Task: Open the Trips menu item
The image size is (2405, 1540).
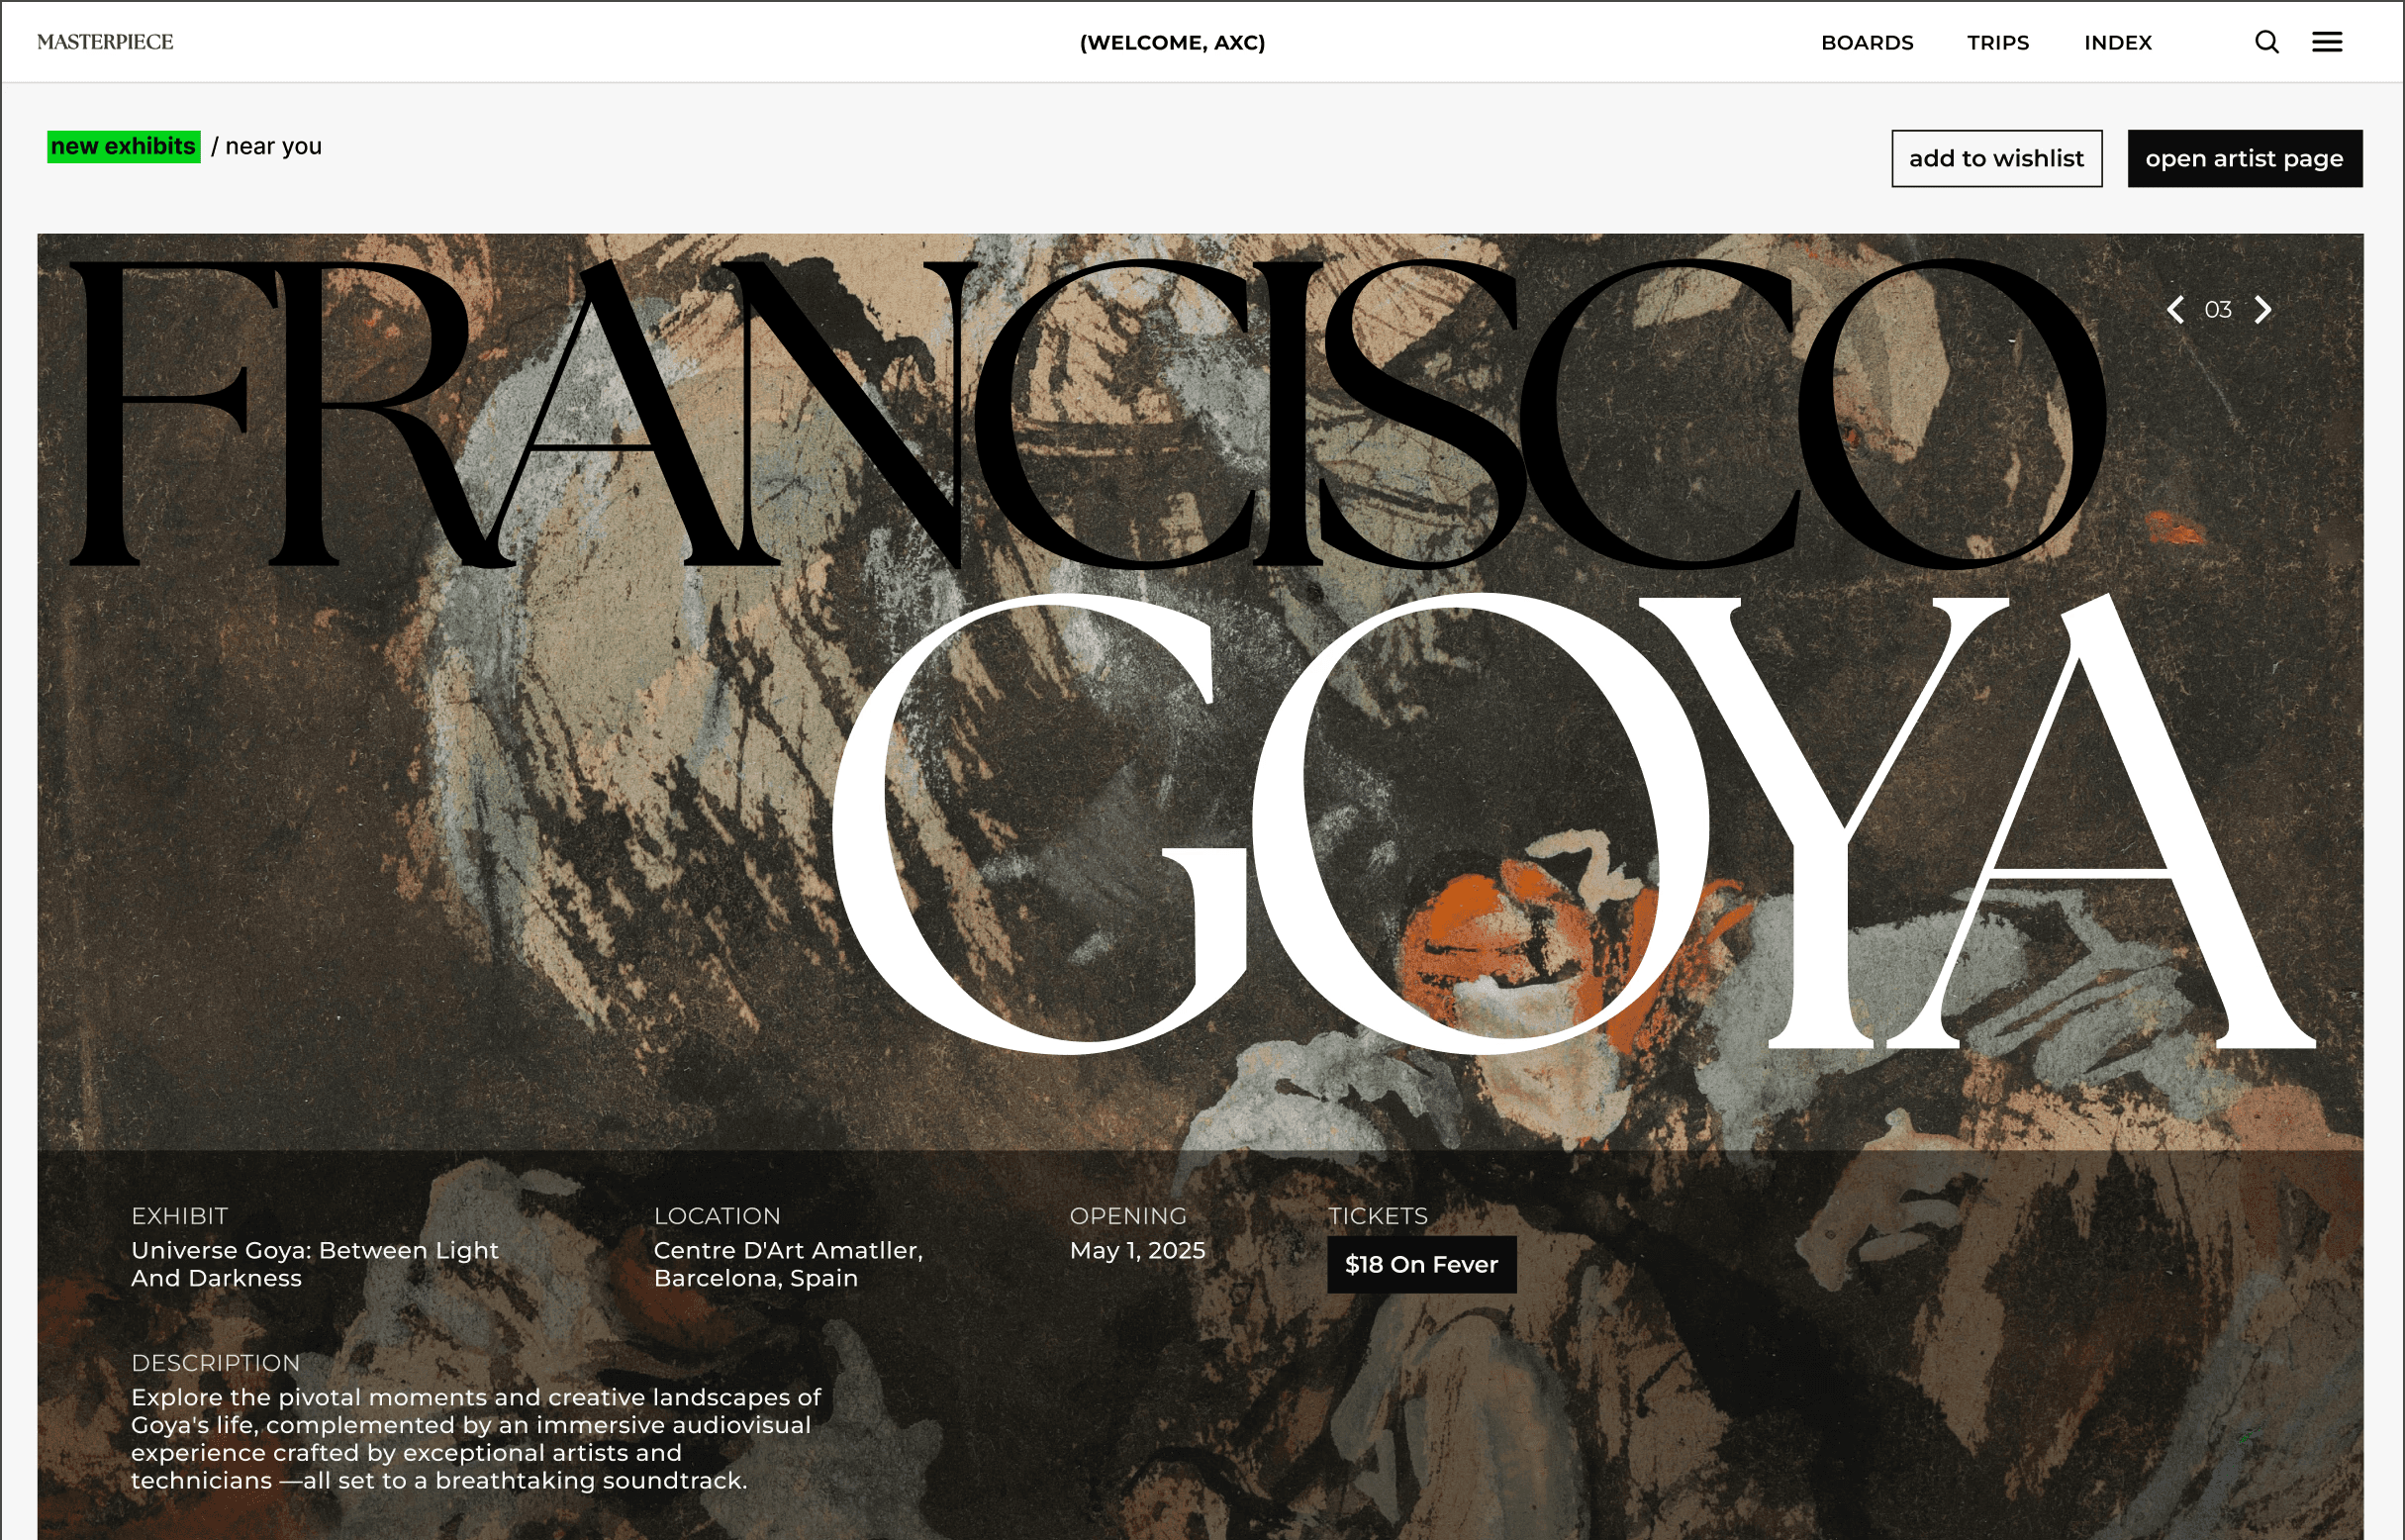Action: coord(1997,43)
